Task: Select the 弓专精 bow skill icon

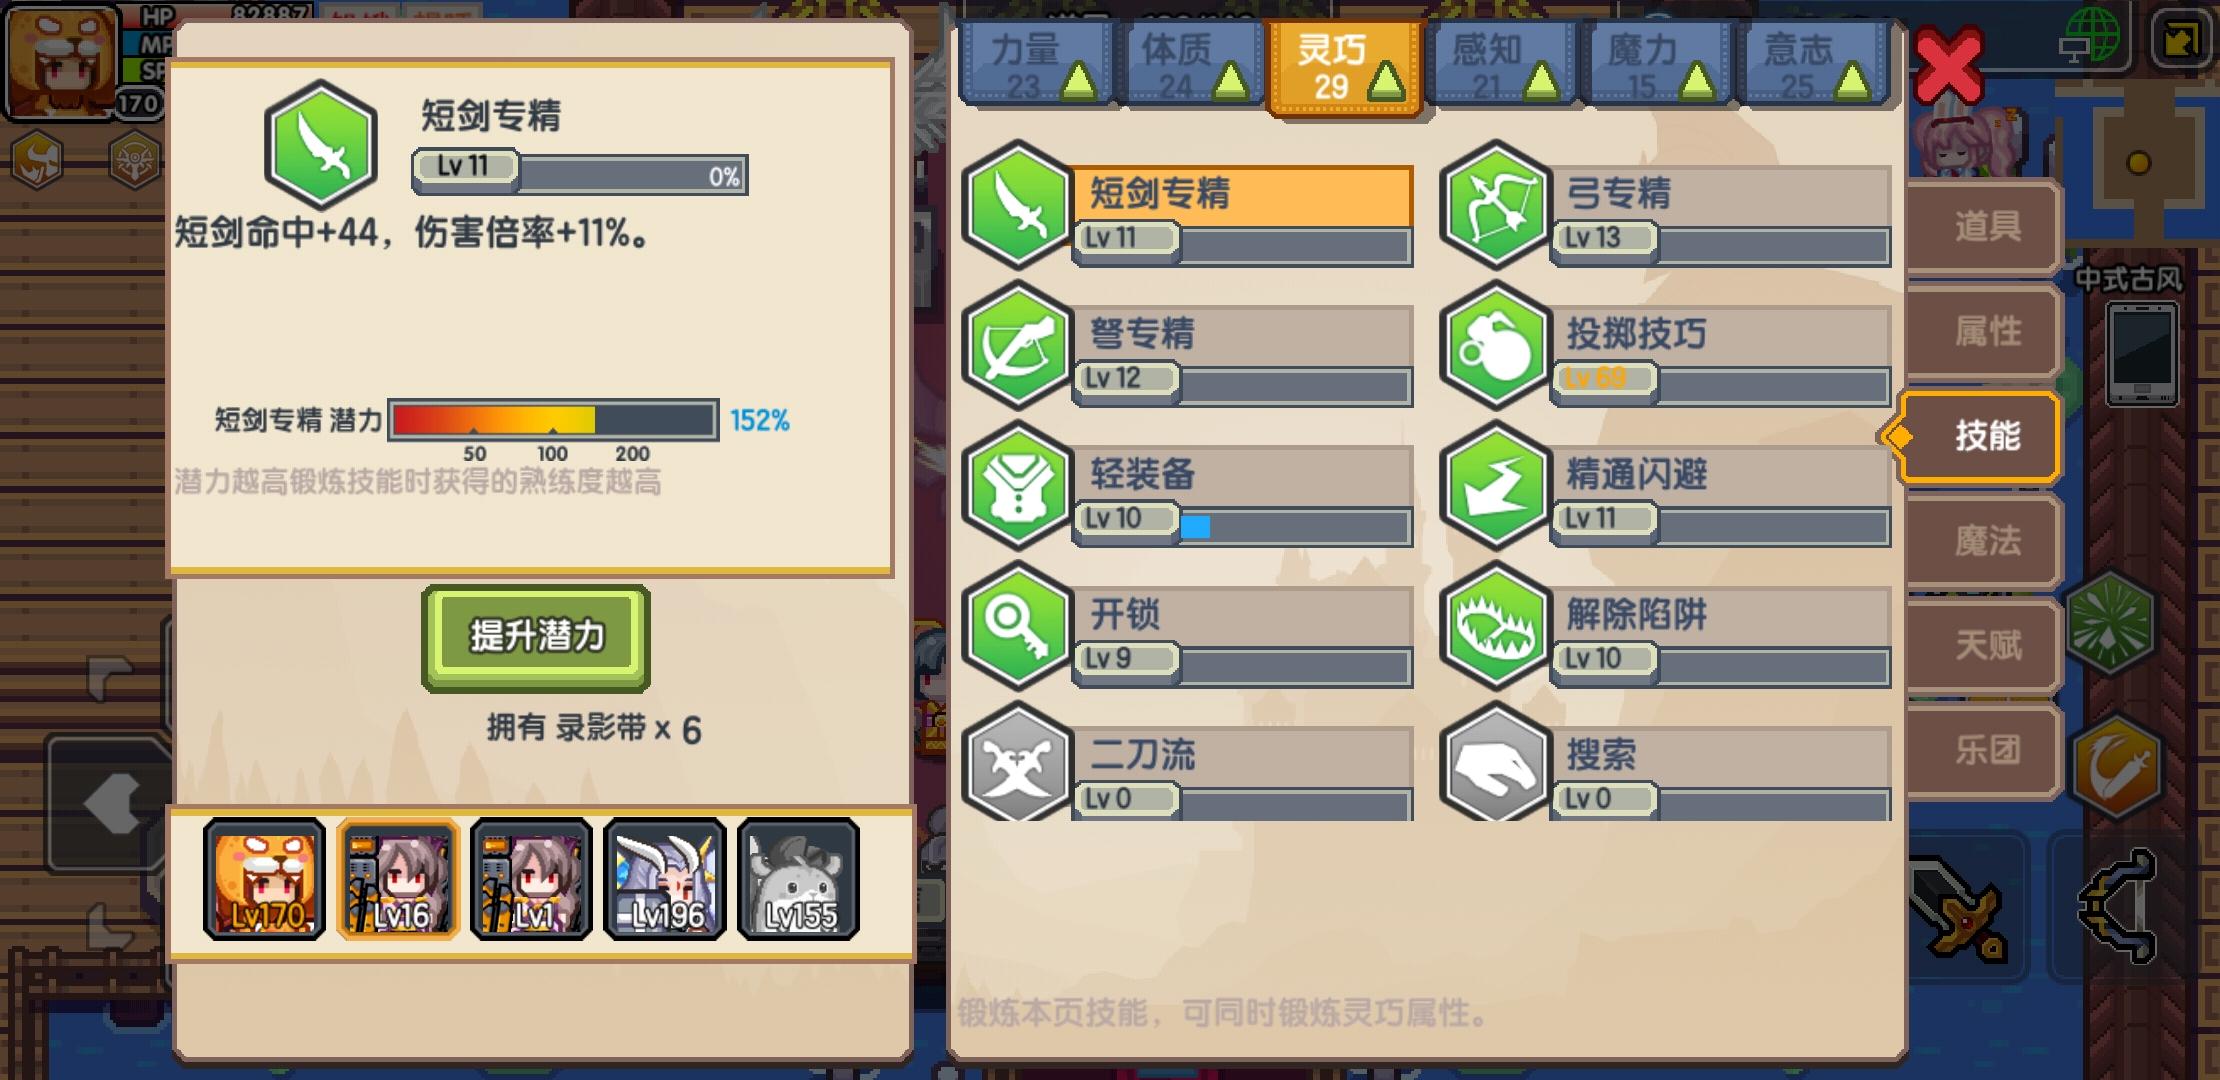Action: point(1495,205)
